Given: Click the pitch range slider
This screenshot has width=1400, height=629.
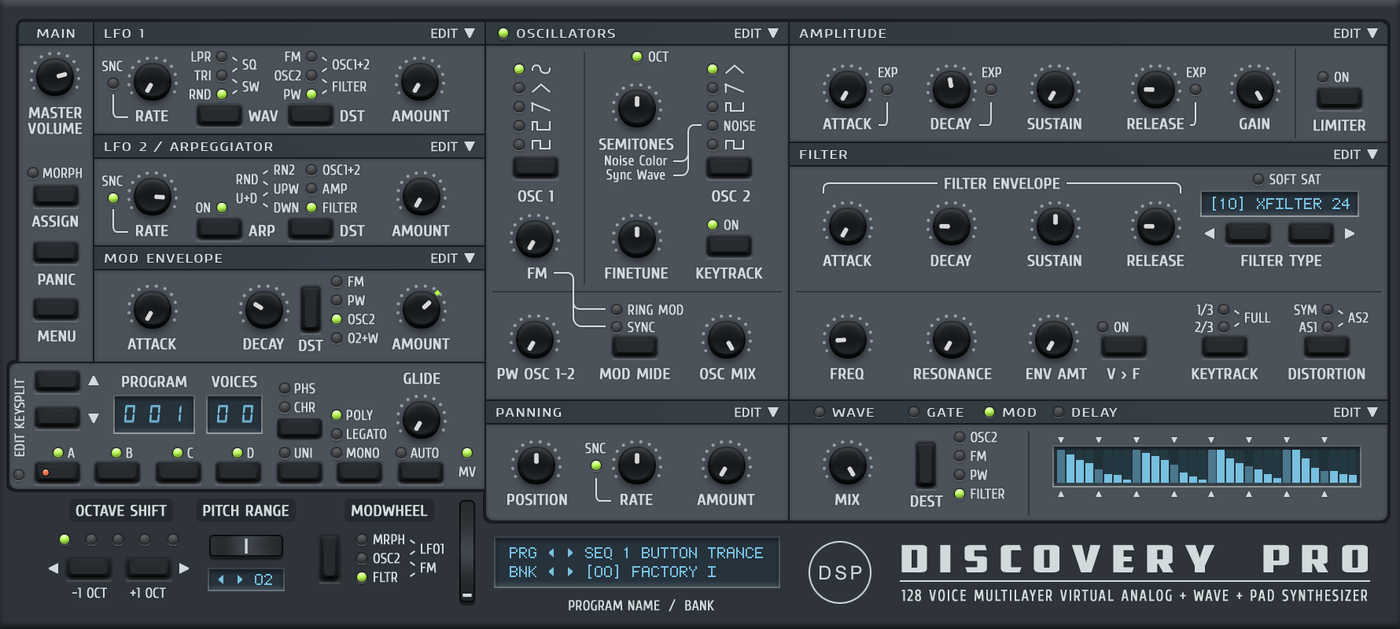Looking at the screenshot, I should click(245, 546).
